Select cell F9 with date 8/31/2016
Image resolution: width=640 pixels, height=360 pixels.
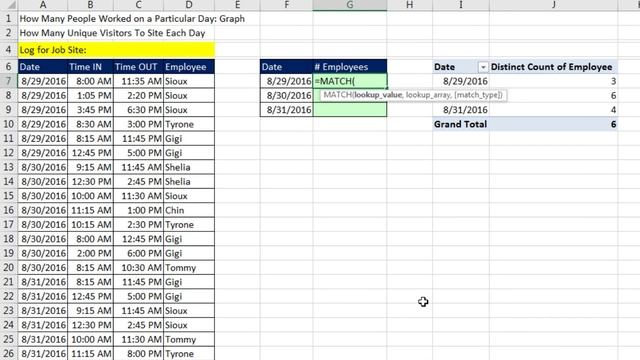(287, 110)
